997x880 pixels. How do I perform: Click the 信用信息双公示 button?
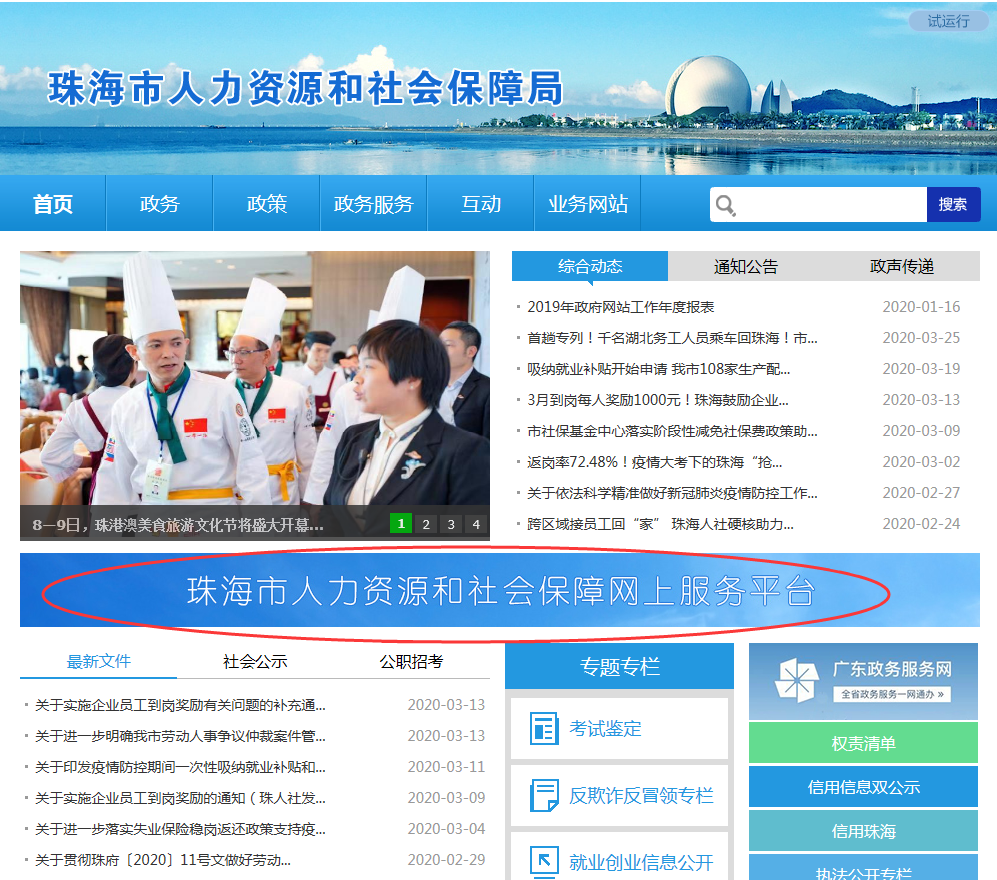[863, 787]
